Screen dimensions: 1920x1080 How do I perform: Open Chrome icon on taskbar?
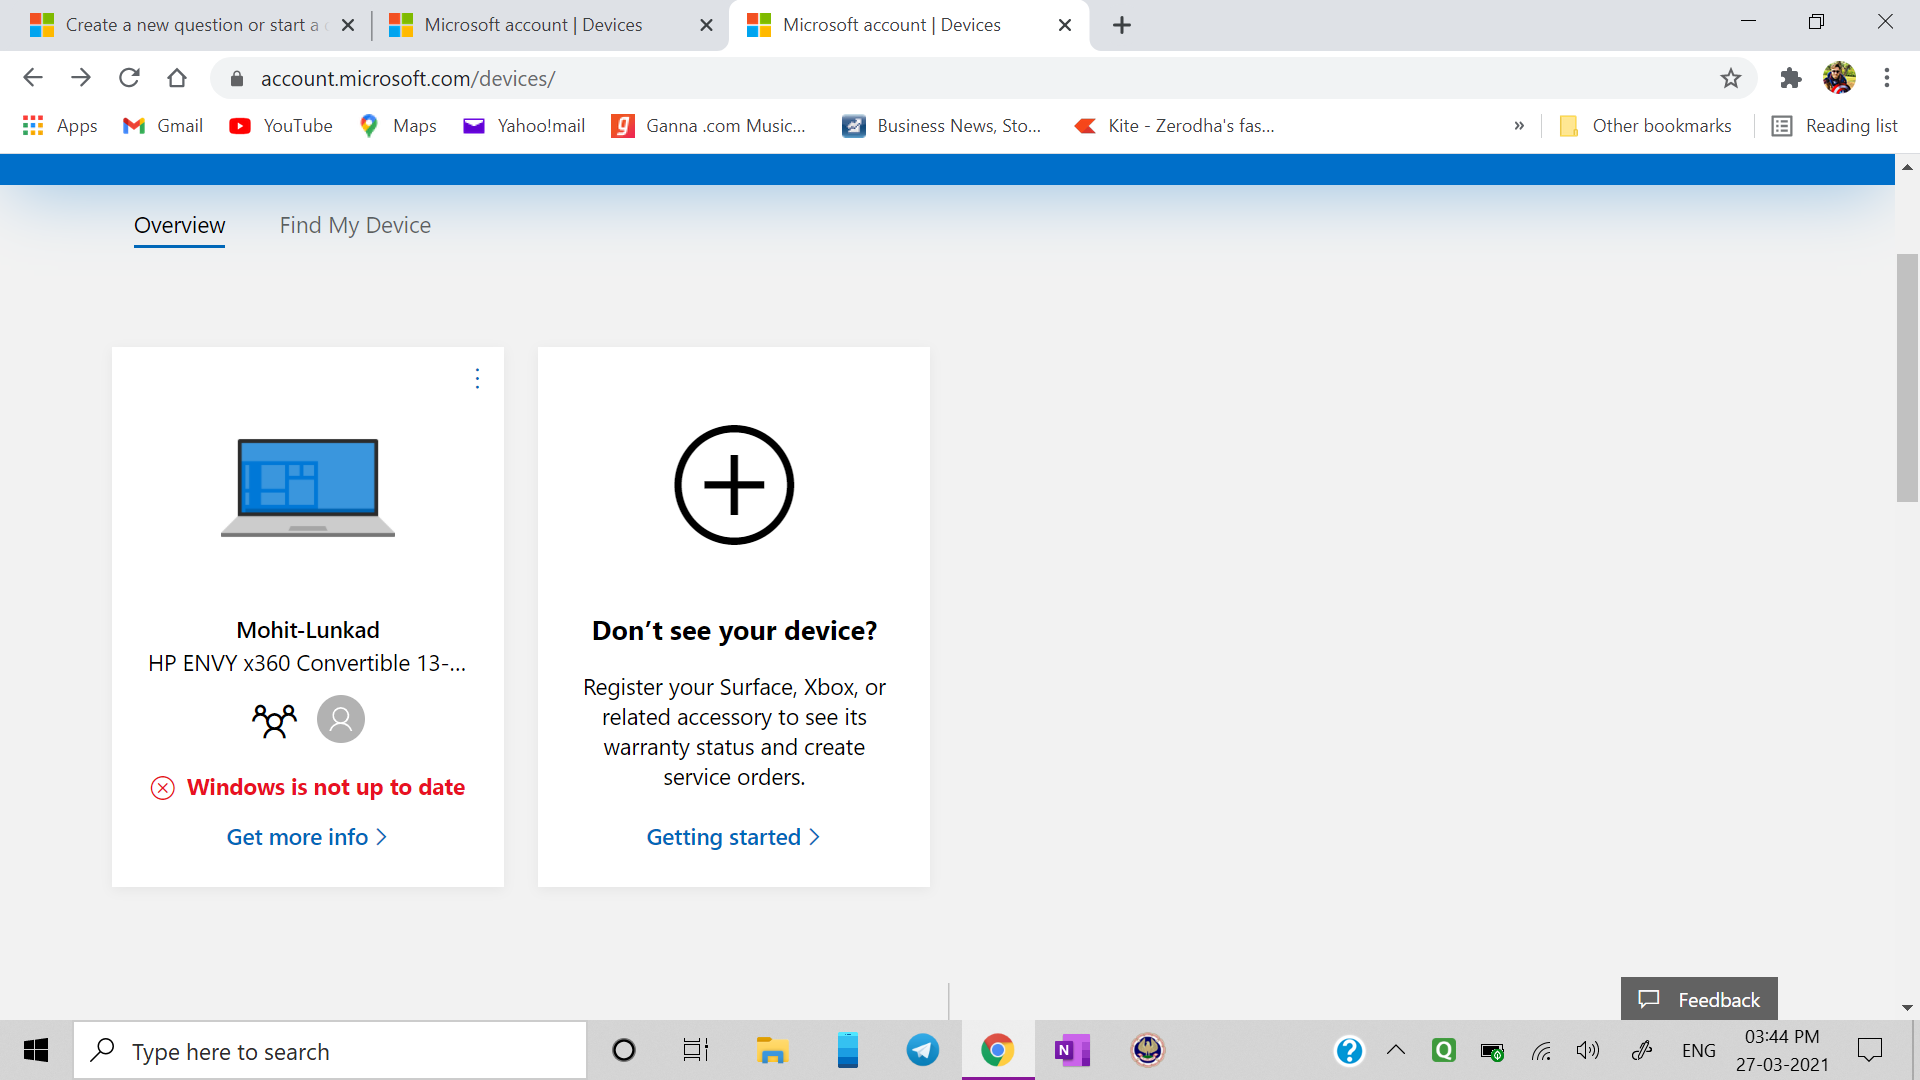click(997, 1050)
